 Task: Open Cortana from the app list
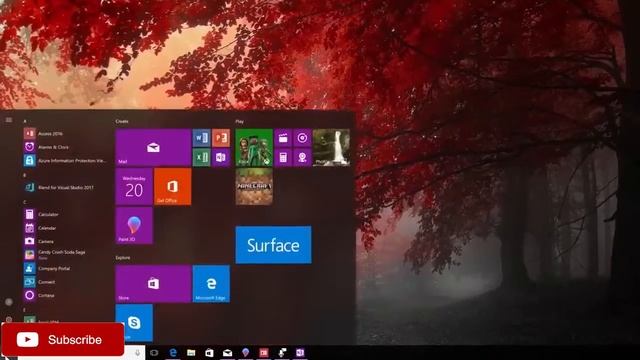coord(65,295)
